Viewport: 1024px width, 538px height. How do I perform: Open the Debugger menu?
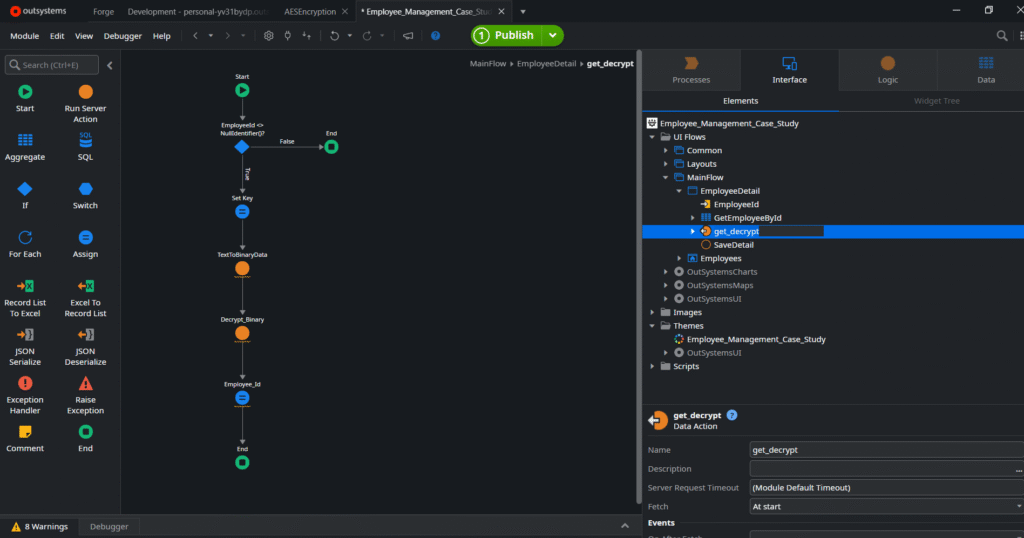(x=122, y=36)
